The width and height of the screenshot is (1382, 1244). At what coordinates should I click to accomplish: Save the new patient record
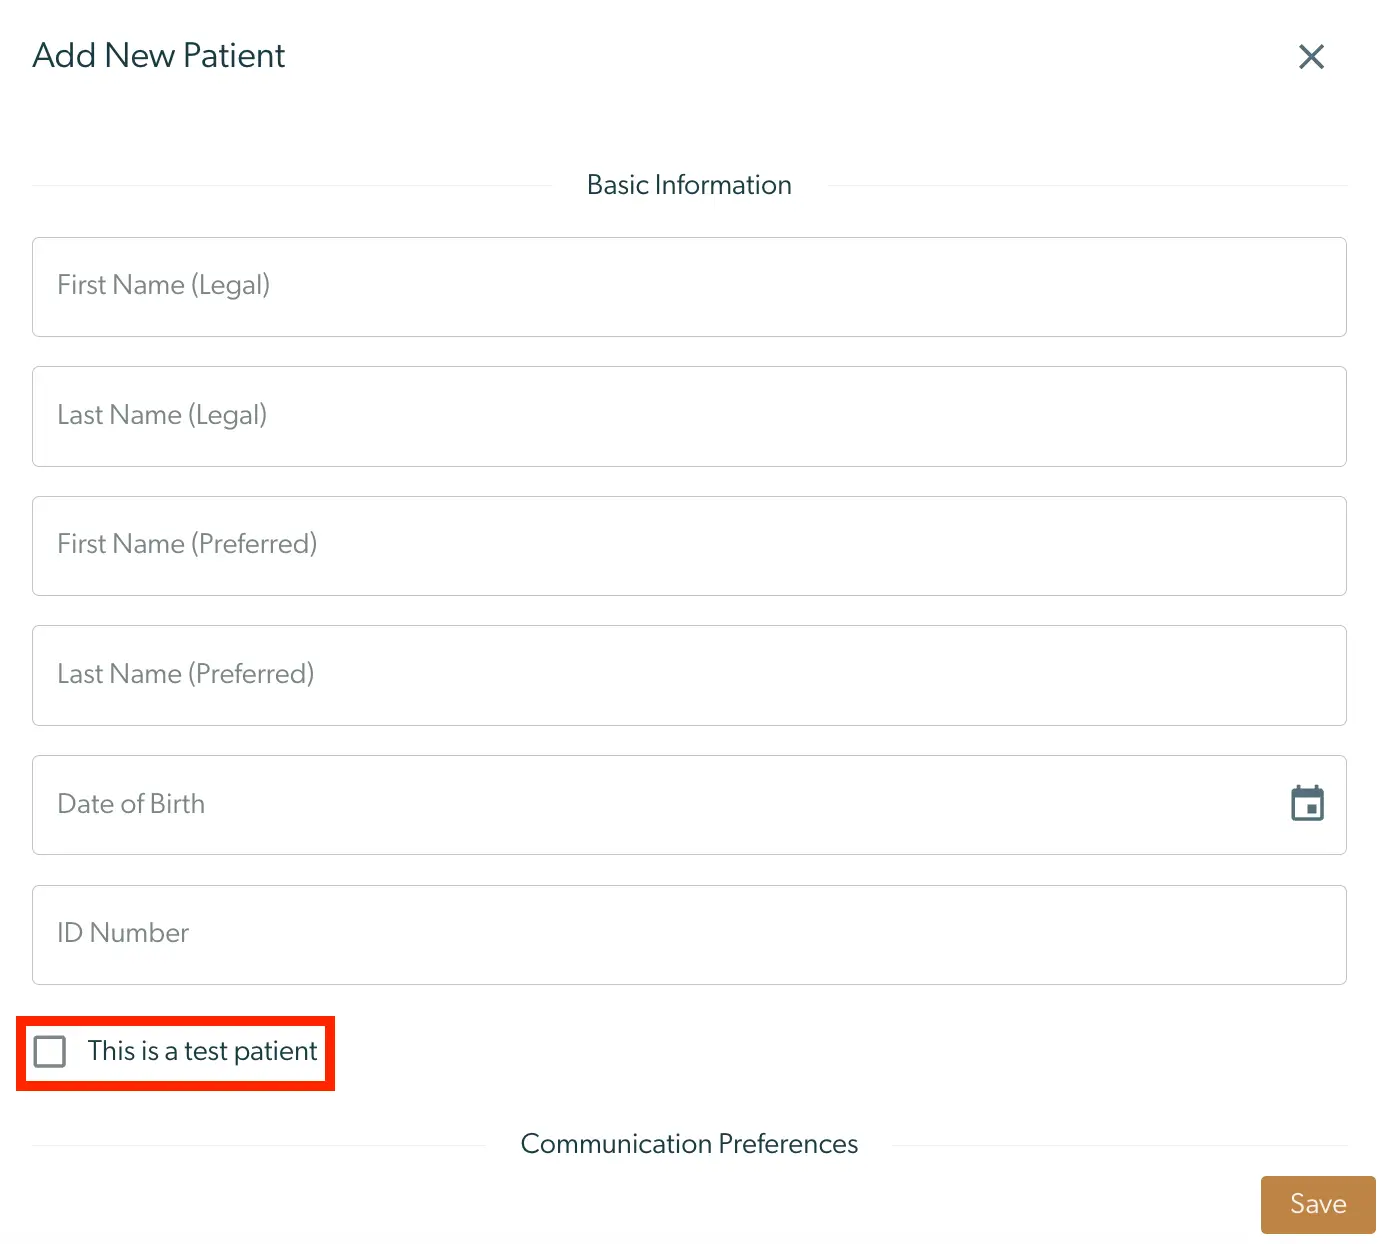pyautogui.click(x=1317, y=1204)
